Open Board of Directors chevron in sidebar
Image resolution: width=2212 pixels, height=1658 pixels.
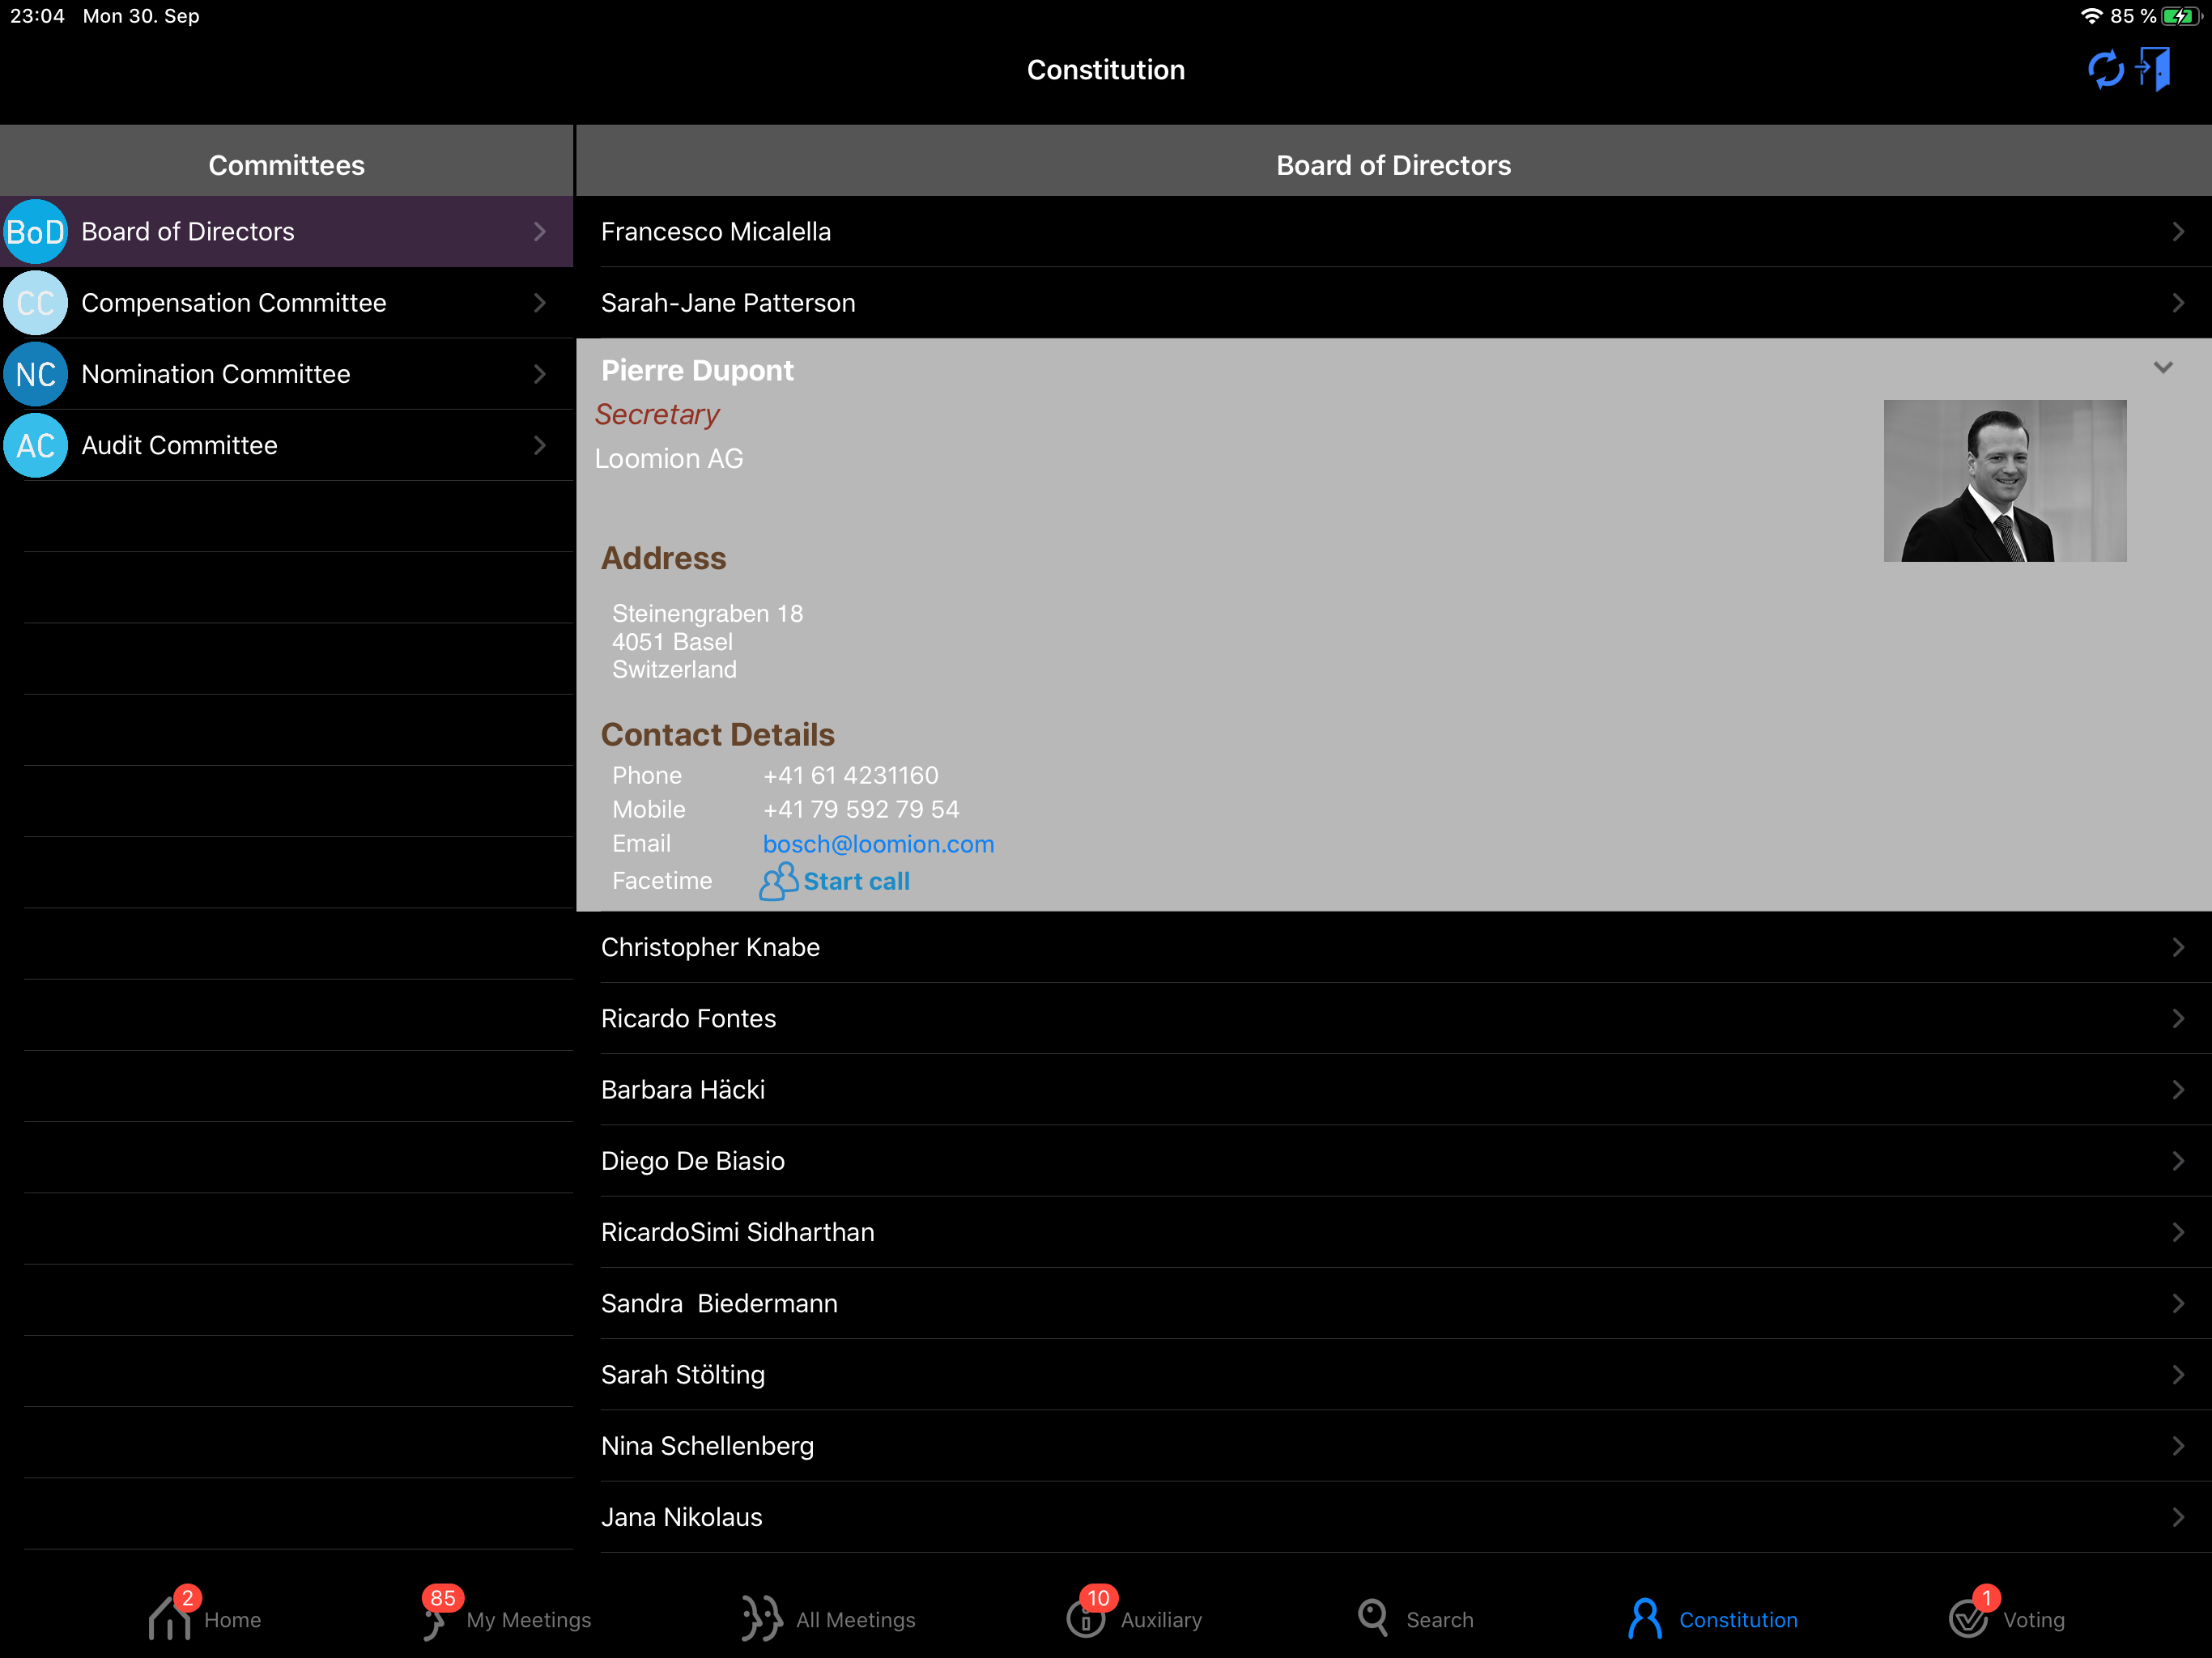click(540, 232)
